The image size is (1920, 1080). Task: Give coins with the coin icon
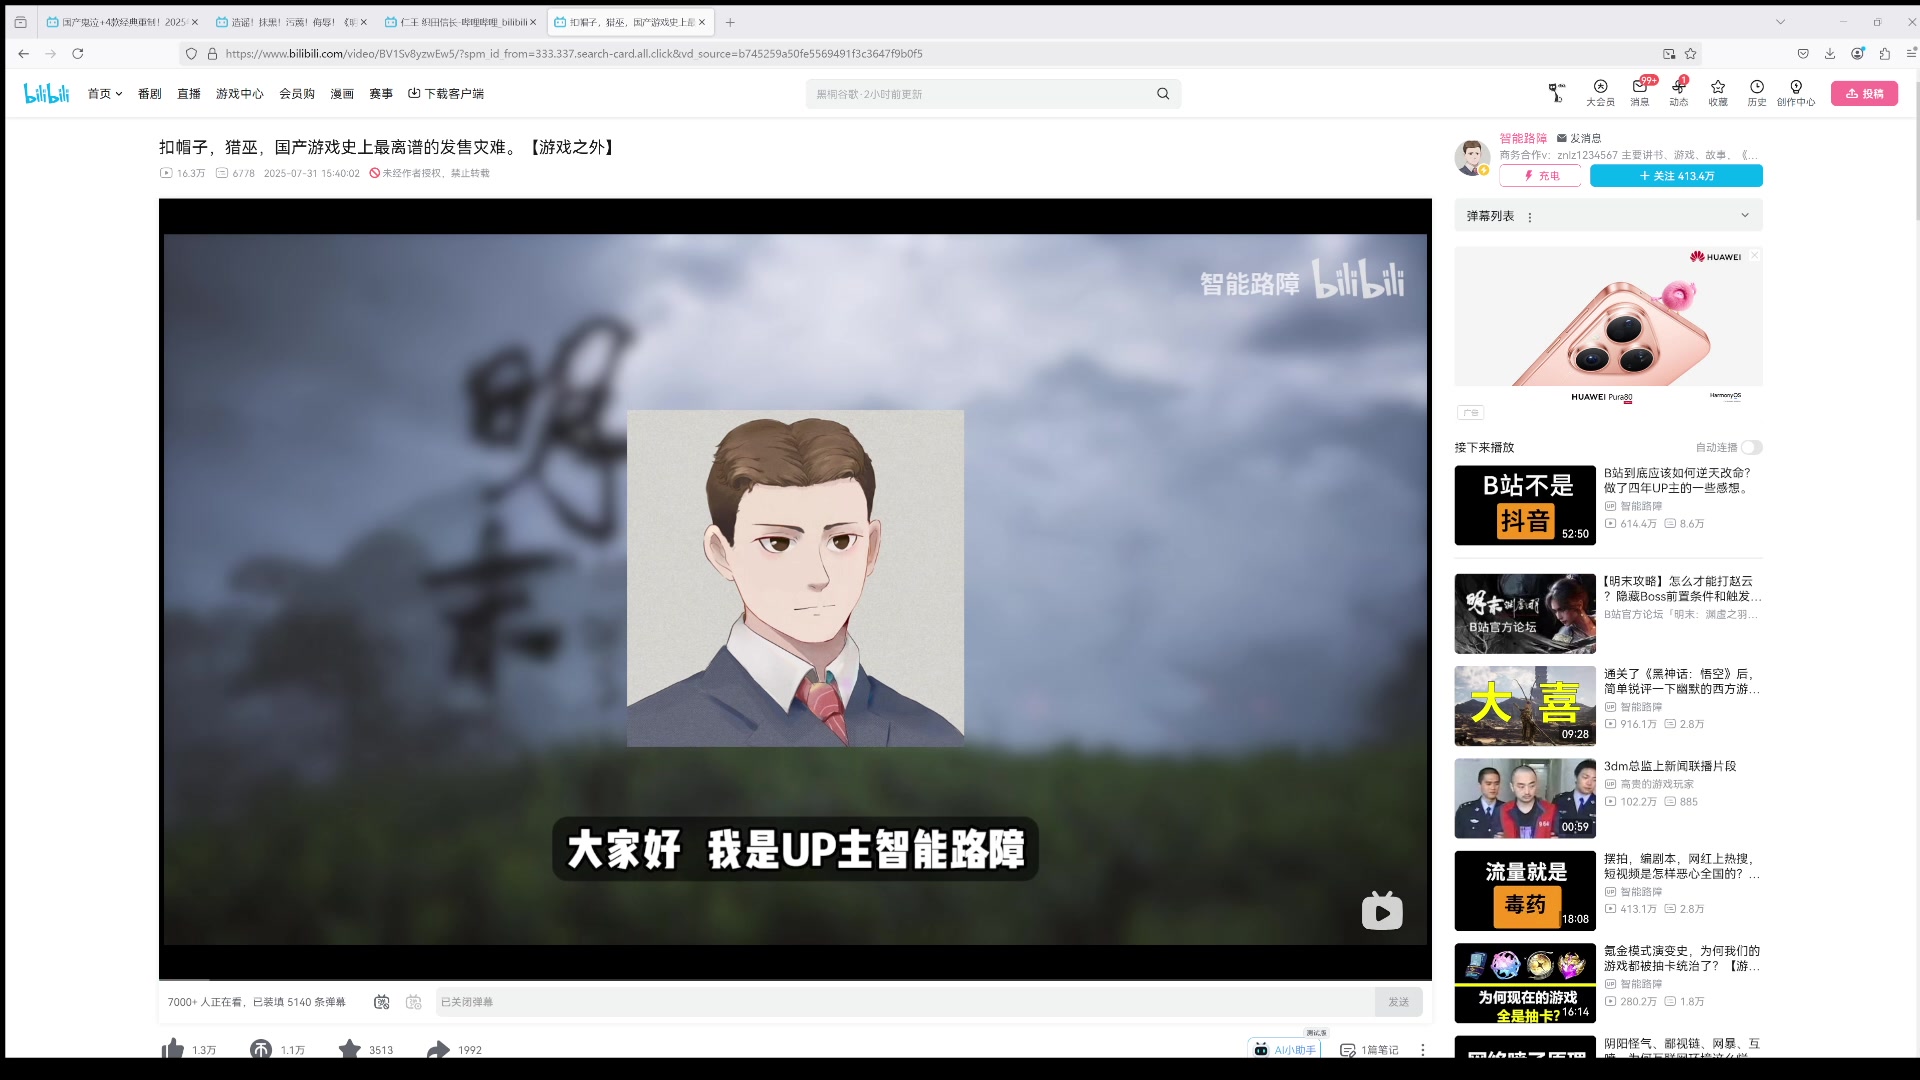coord(261,1049)
